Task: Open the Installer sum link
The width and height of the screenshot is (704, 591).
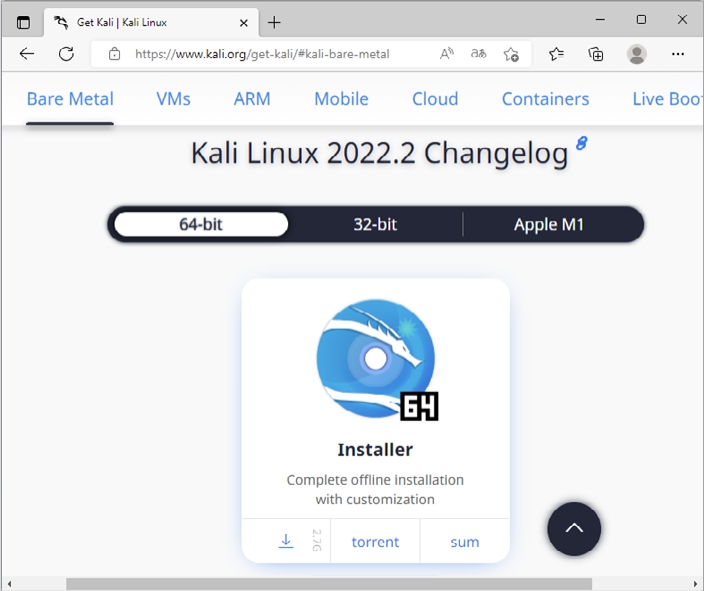Action: click(465, 542)
